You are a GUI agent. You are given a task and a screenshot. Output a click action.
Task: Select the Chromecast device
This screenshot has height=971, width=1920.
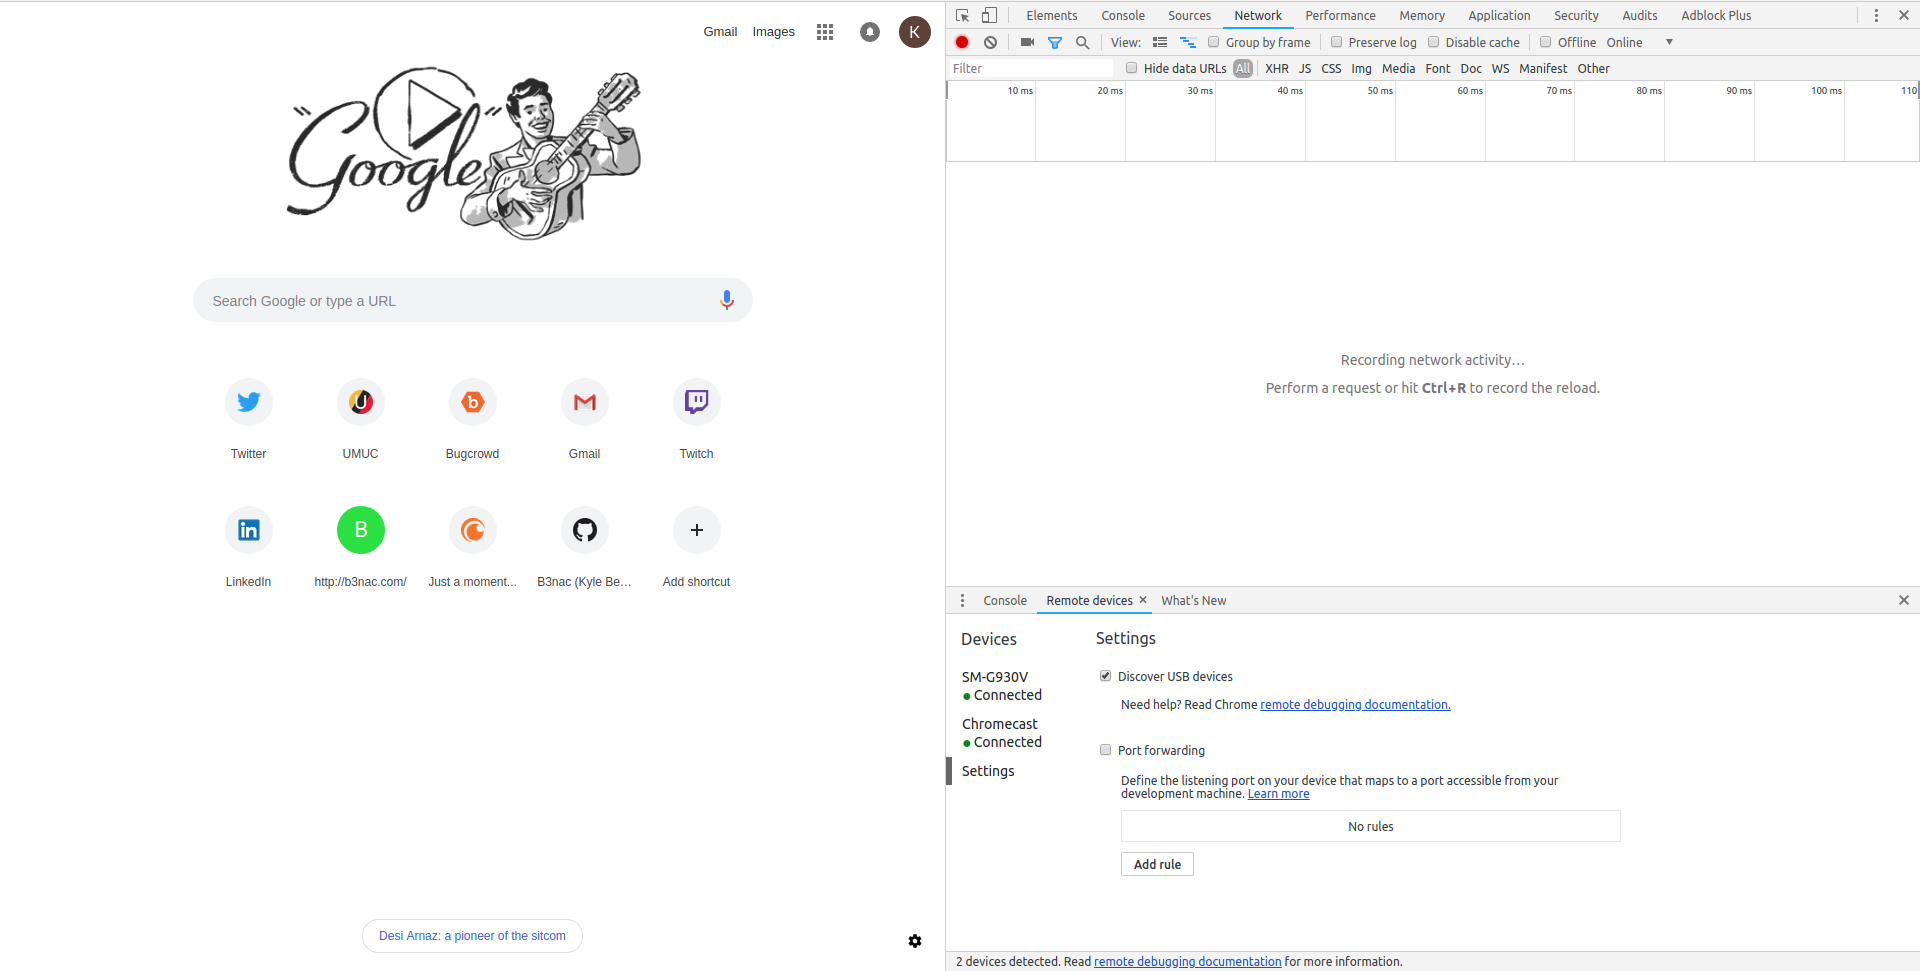(1001, 732)
